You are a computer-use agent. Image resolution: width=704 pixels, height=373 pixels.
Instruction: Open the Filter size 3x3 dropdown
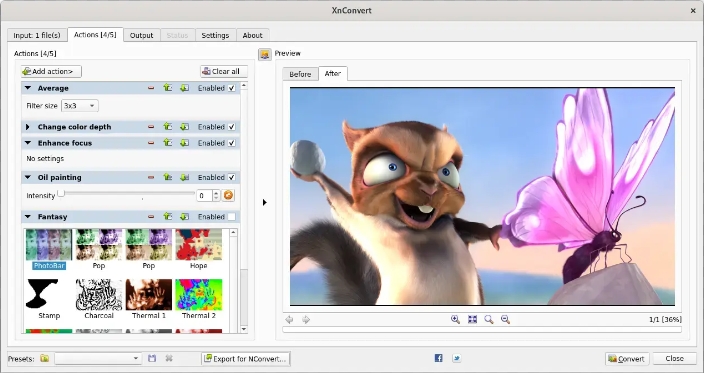(x=80, y=106)
